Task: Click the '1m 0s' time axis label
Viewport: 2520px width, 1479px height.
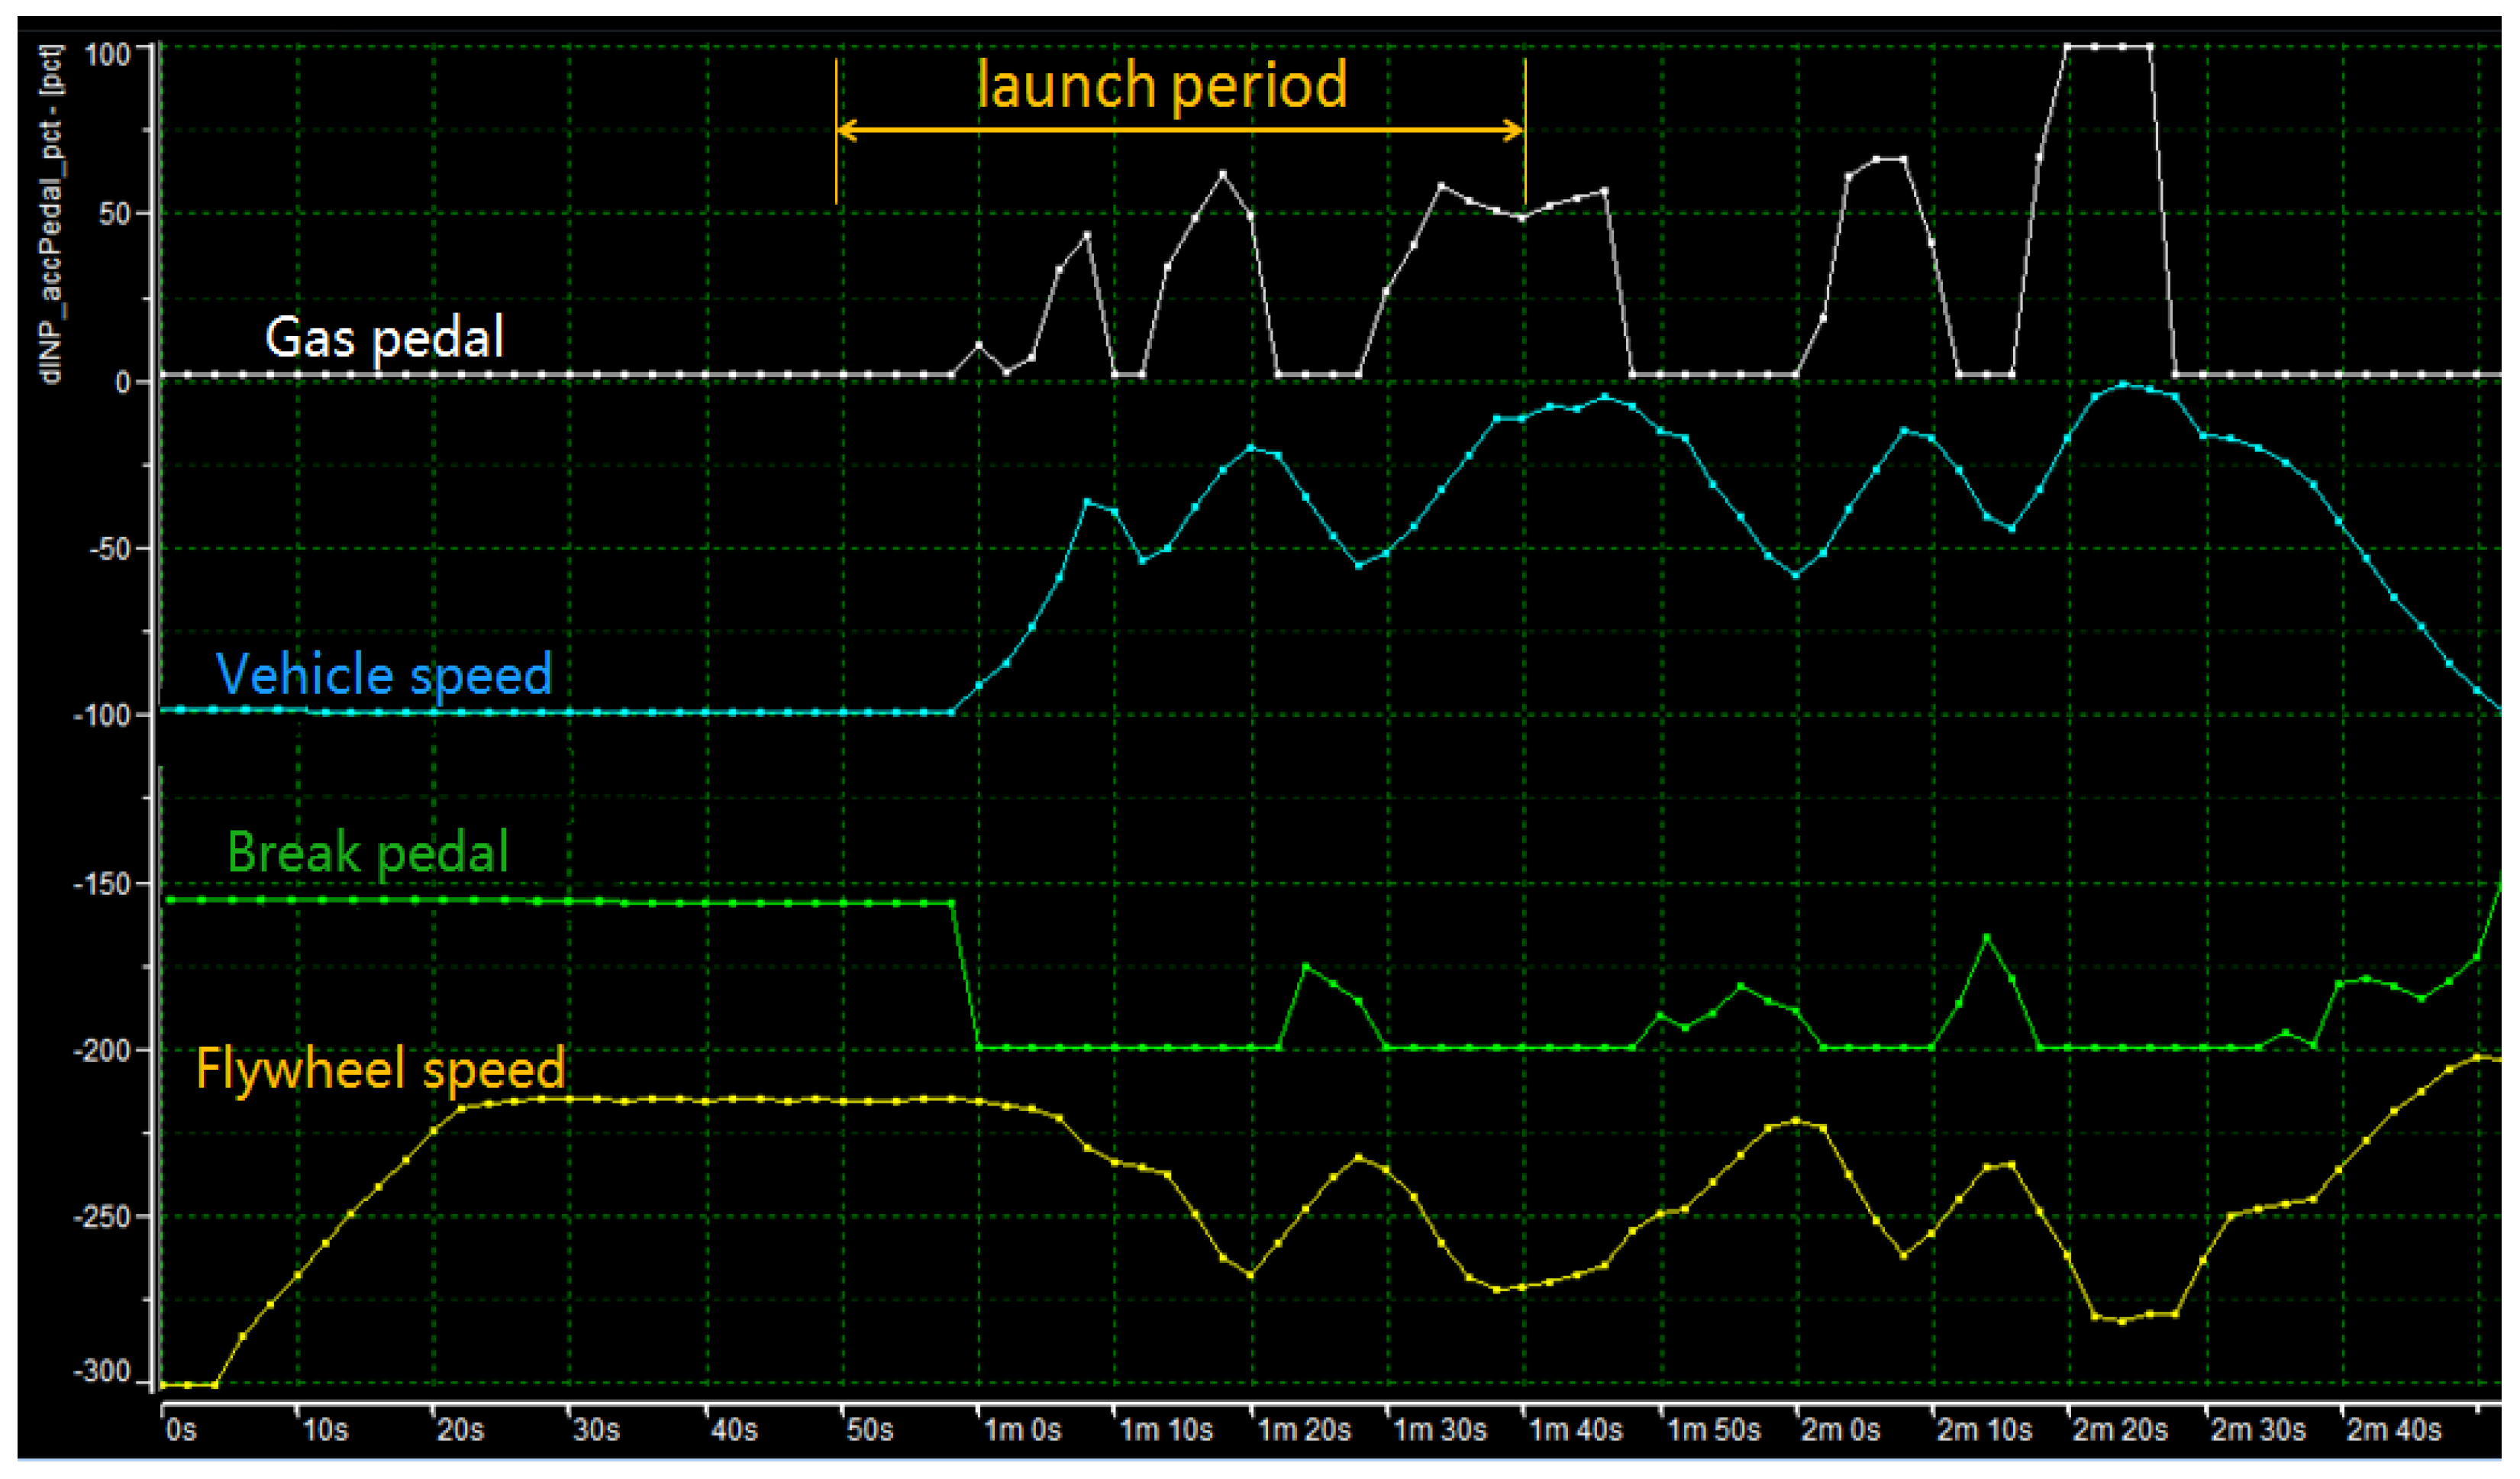Action: 1022,1430
